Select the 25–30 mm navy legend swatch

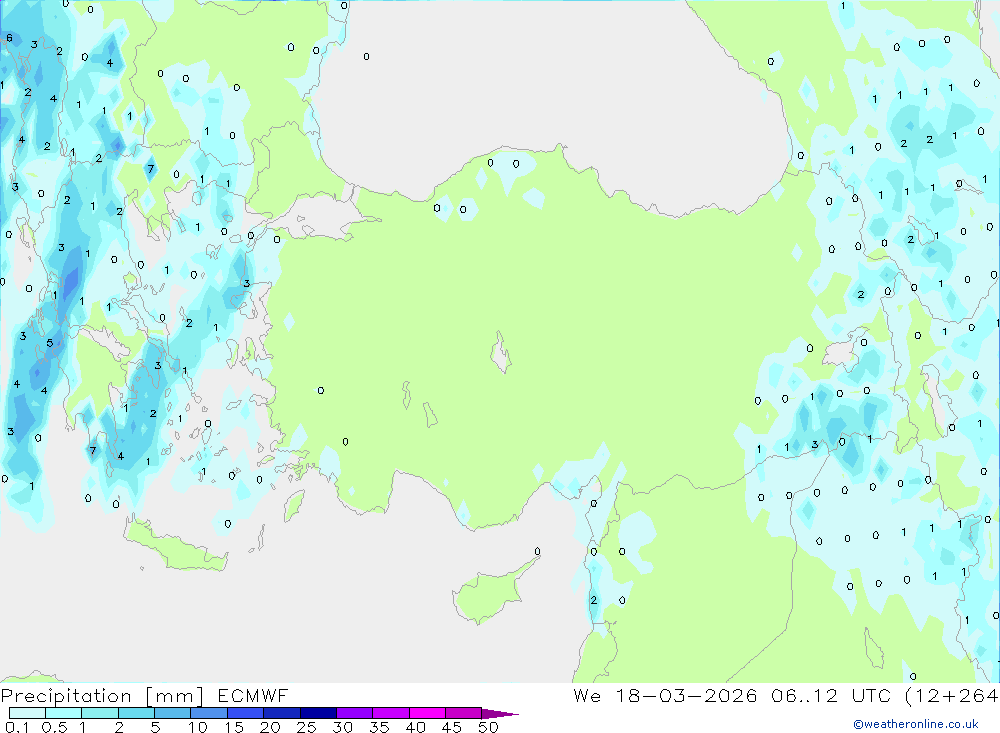(318, 713)
